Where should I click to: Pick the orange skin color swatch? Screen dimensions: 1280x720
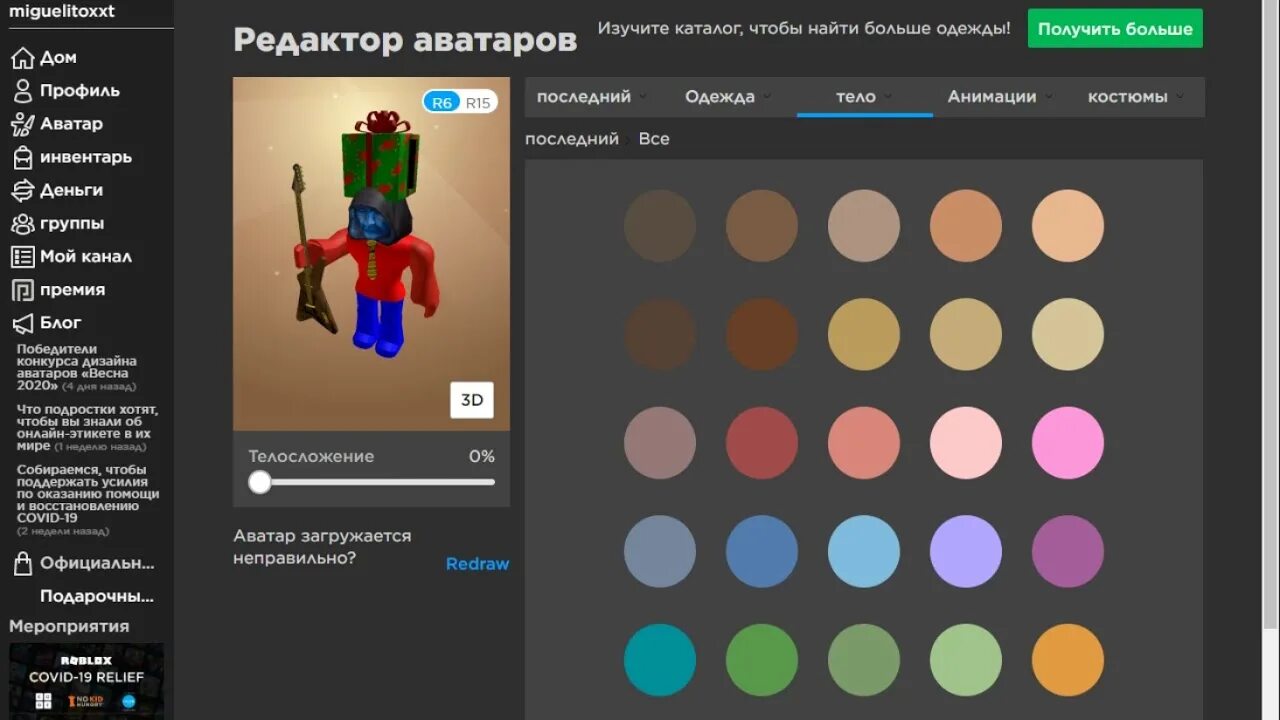(1068, 660)
